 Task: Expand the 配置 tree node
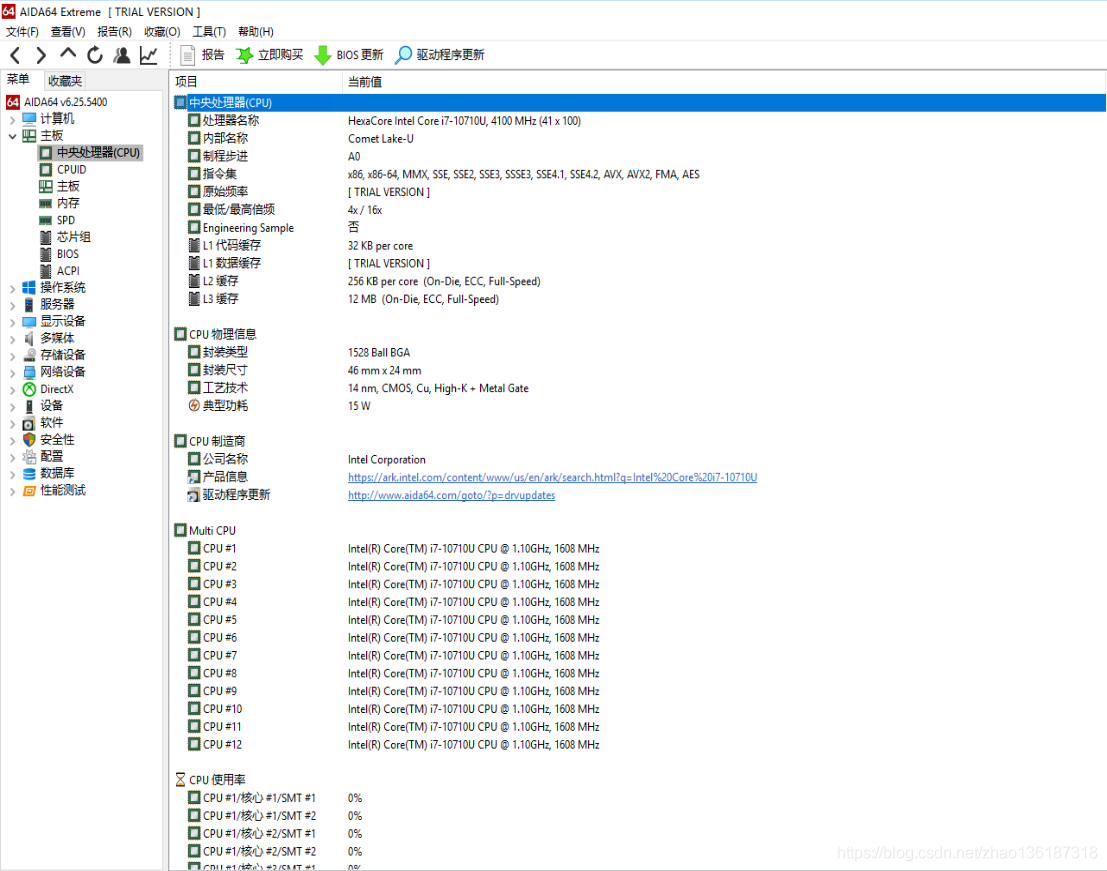[12, 457]
